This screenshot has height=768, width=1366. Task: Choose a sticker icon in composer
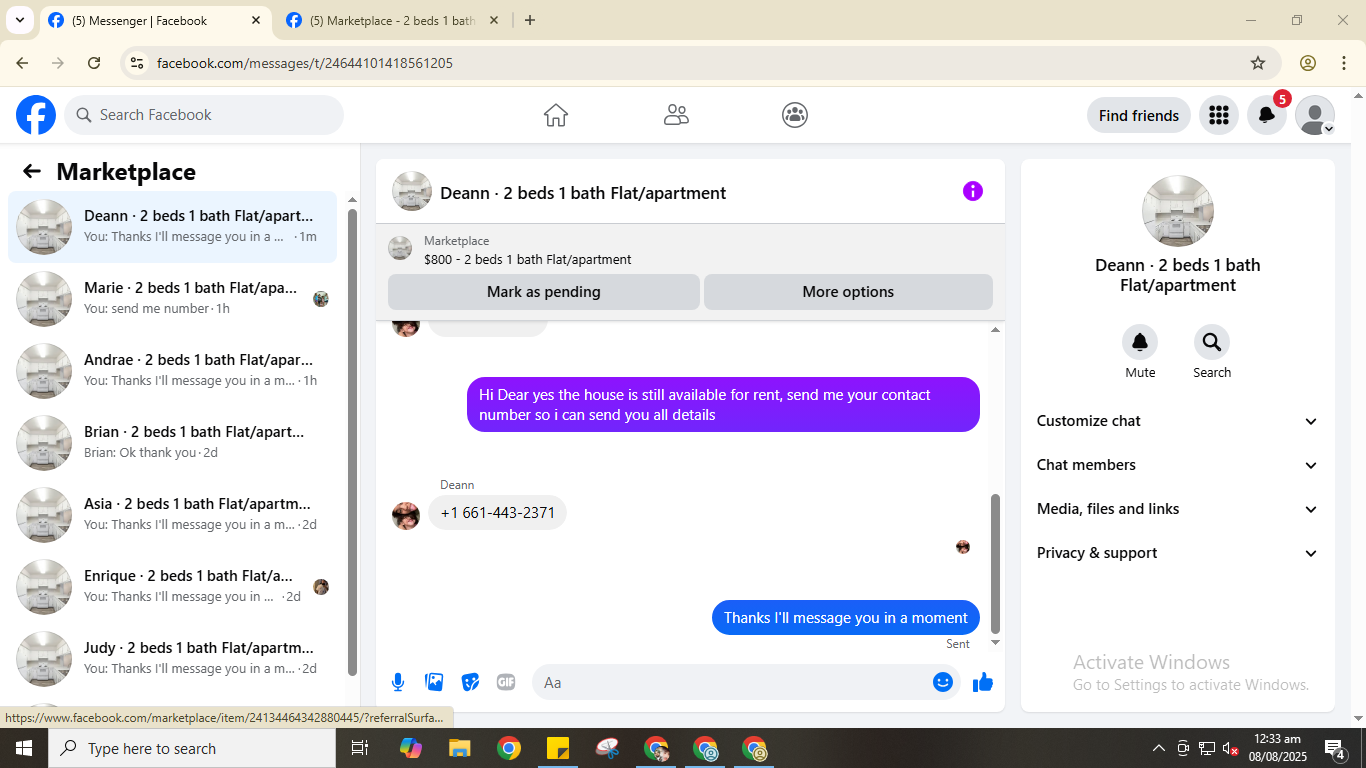470,682
